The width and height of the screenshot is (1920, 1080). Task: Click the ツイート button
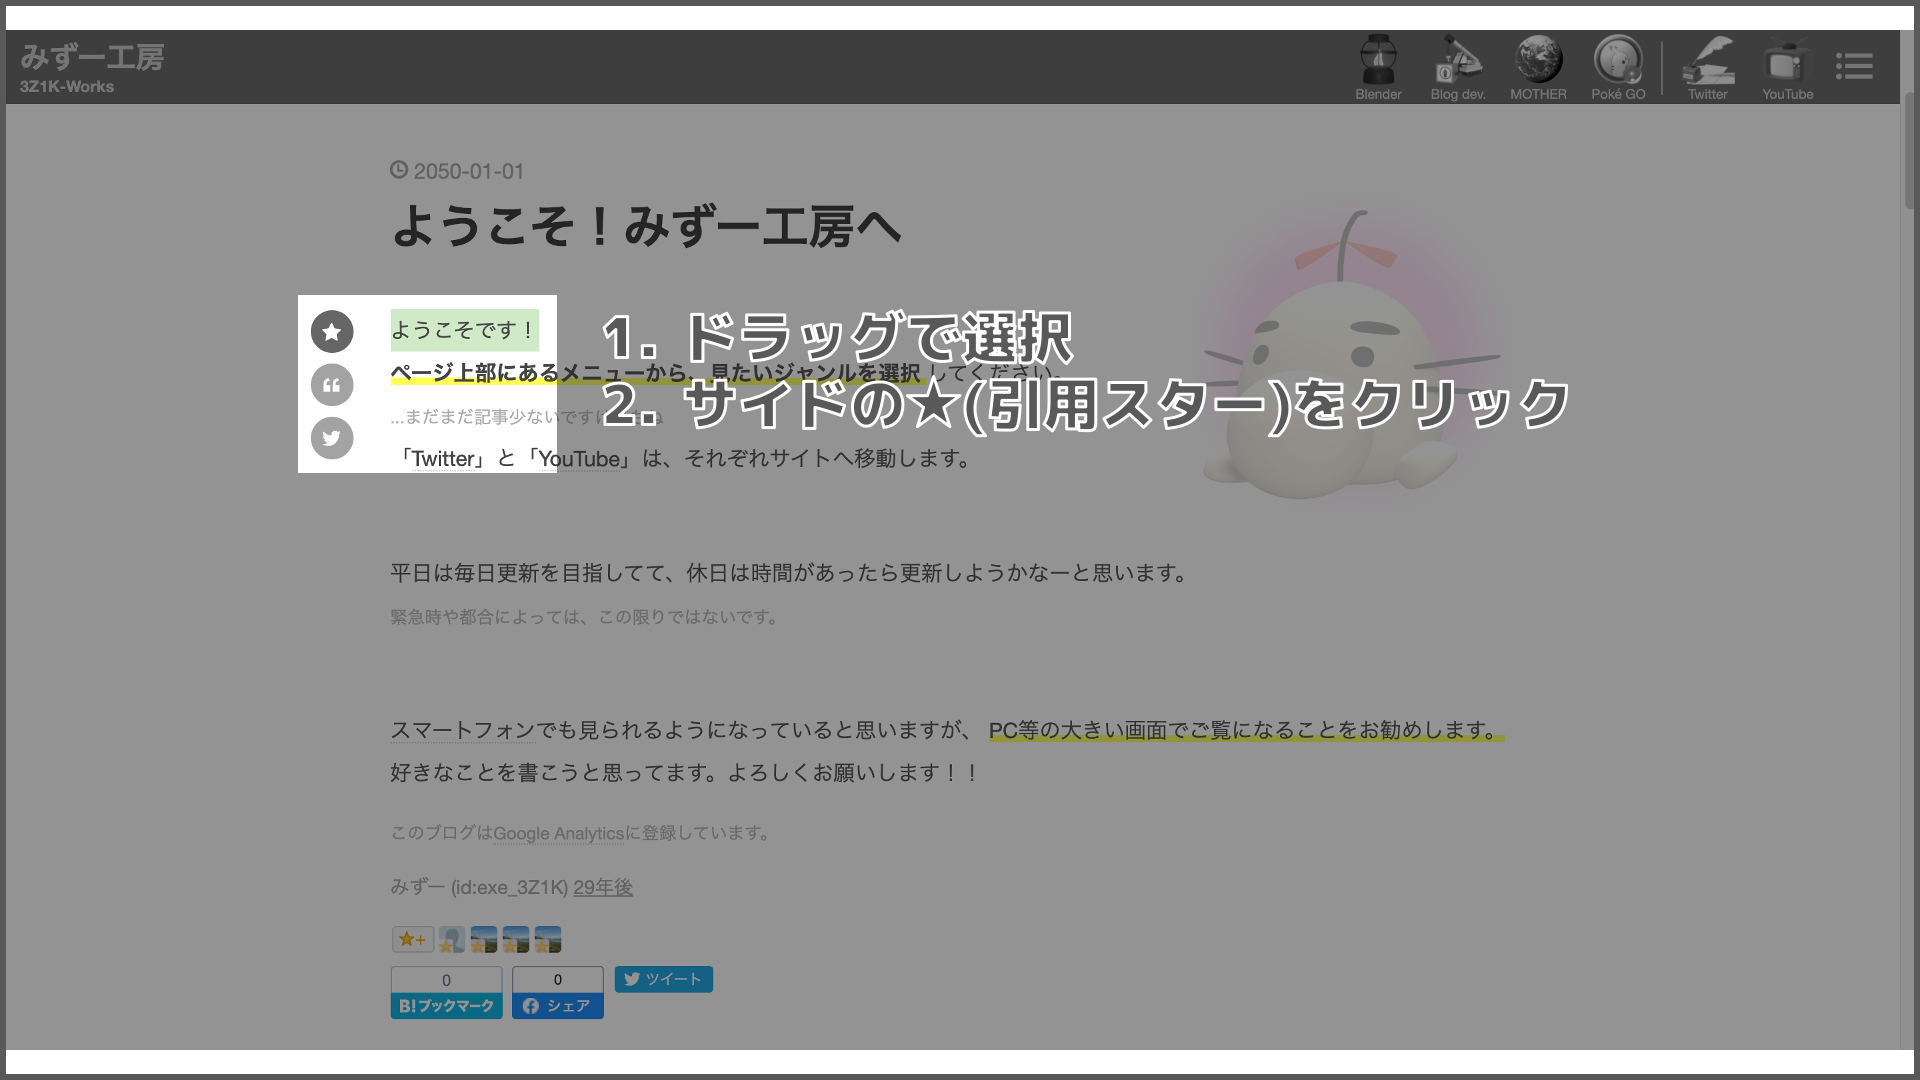pyautogui.click(x=664, y=979)
